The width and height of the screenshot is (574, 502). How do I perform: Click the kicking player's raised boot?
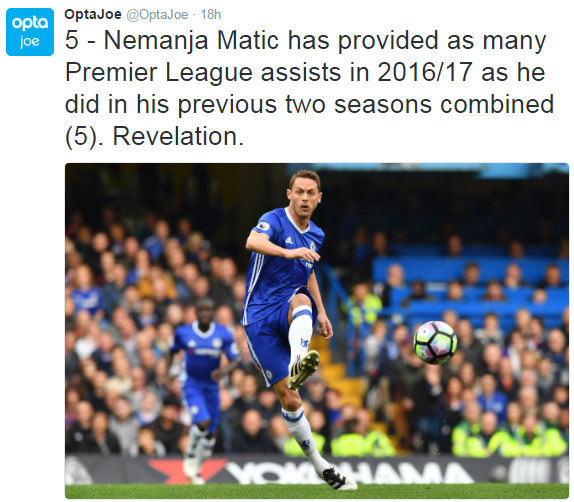pyautogui.click(x=303, y=369)
